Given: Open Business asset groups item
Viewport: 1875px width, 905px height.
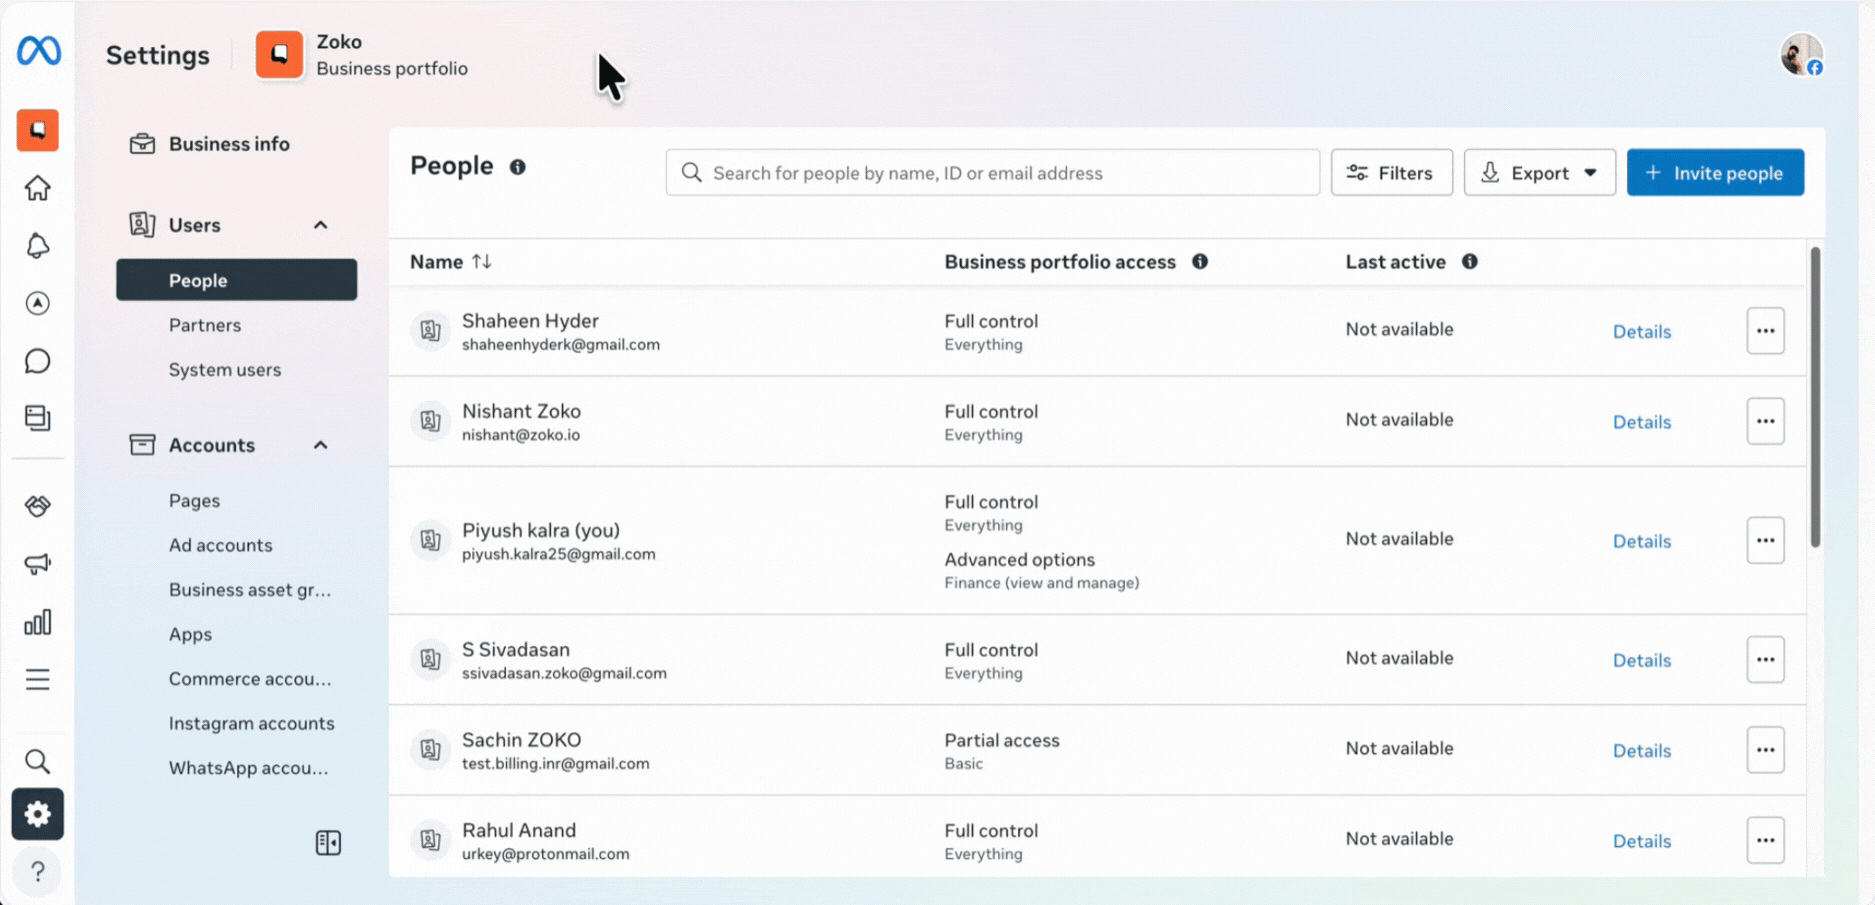Looking at the screenshot, I should 250,590.
